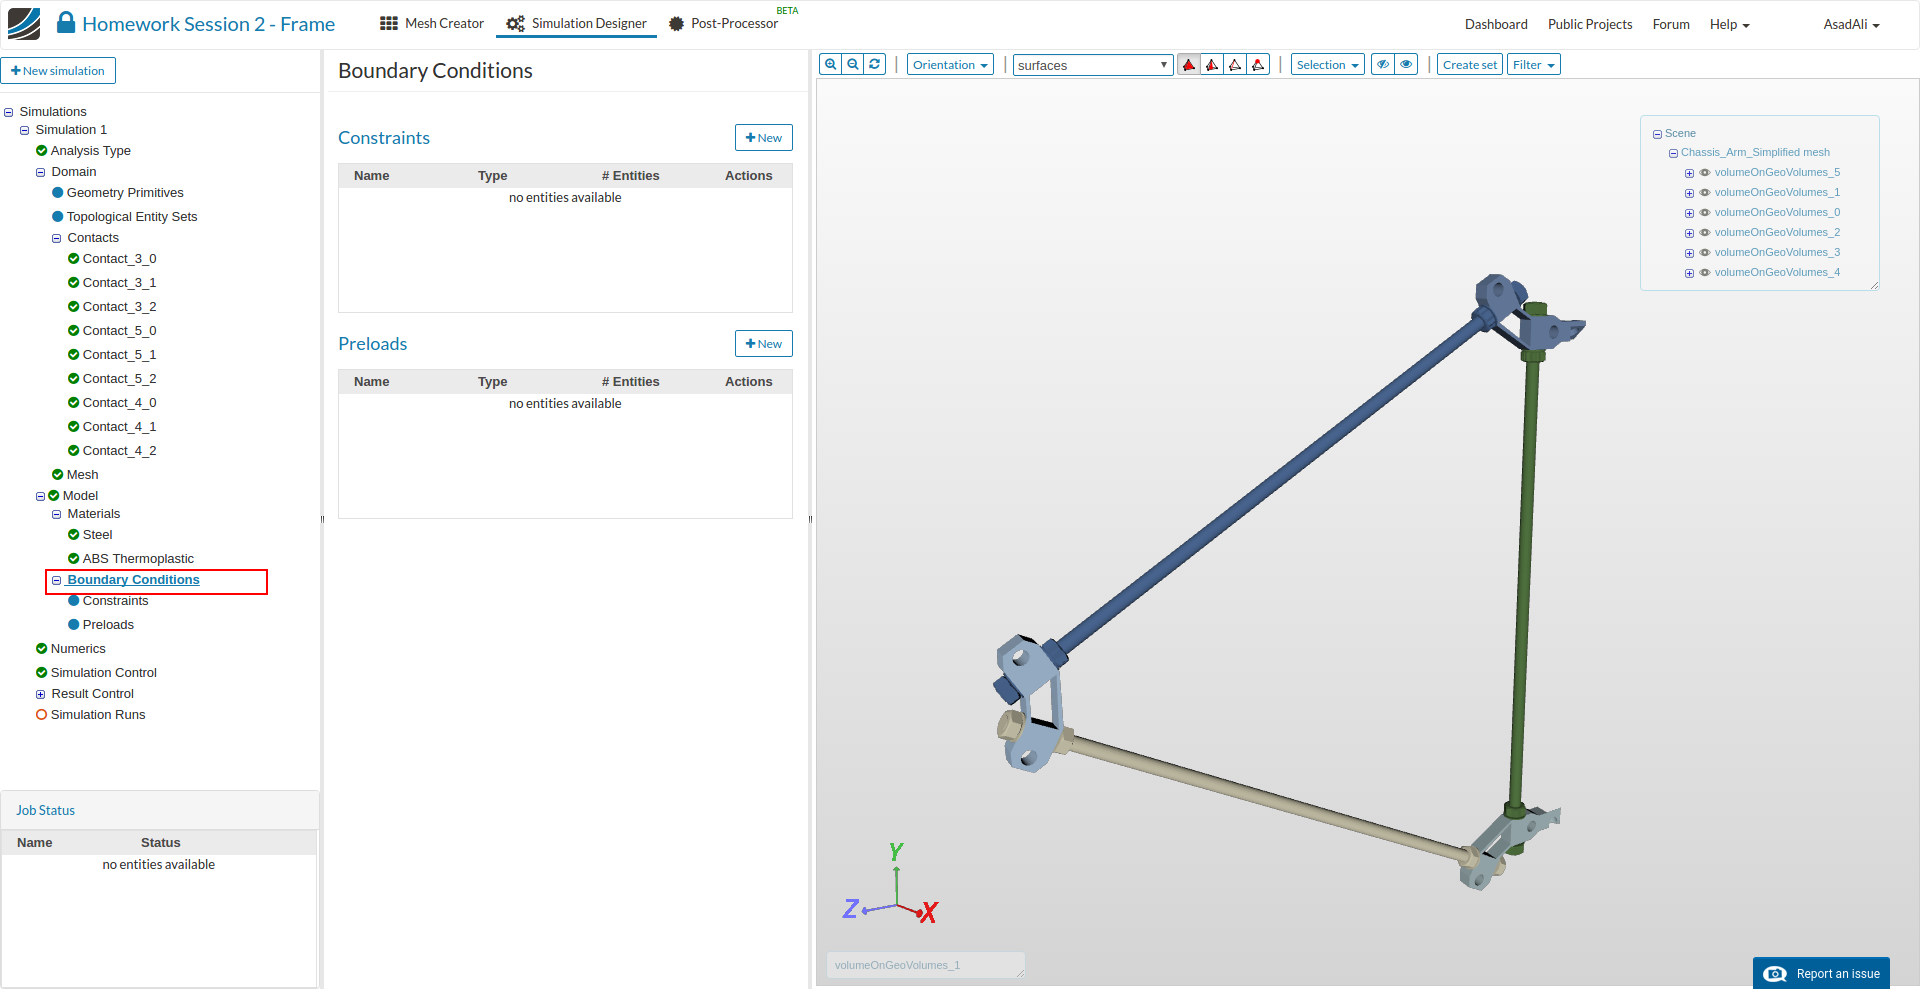Viewport: 1920px width, 989px height.
Task: Click the zoom in magnifier icon
Action: click(x=830, y=65)
